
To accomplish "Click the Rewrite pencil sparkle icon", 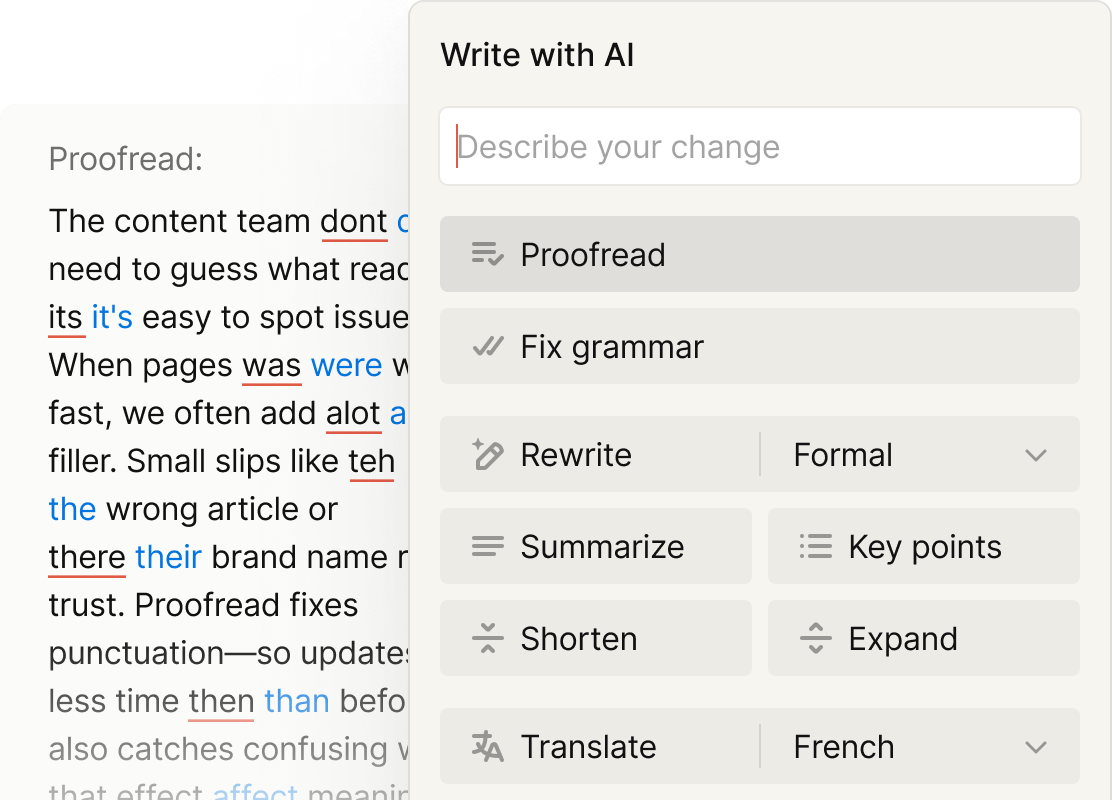I will [488, 454].
